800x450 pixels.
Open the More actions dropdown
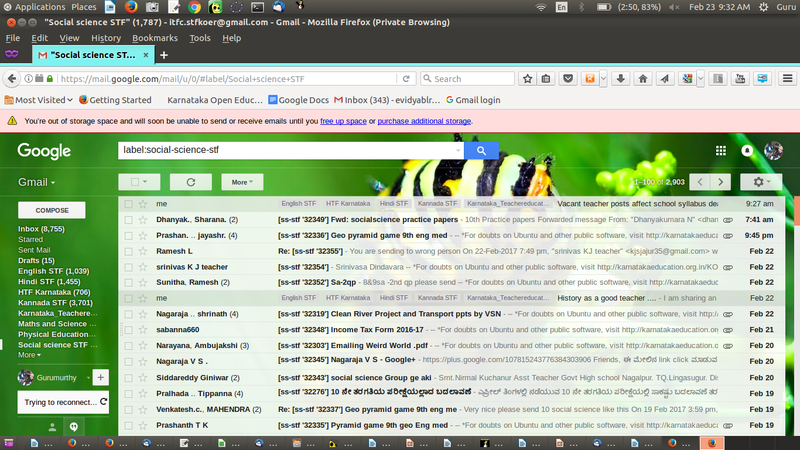click(242, 182)
